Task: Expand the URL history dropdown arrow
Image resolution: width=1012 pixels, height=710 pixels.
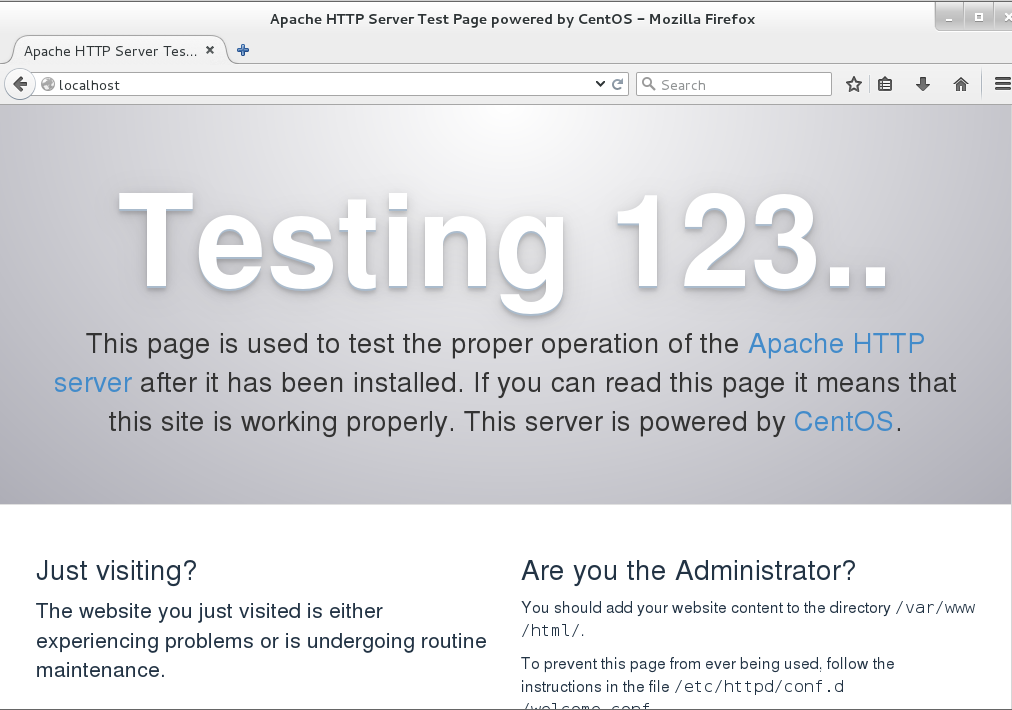Action: 600,84
